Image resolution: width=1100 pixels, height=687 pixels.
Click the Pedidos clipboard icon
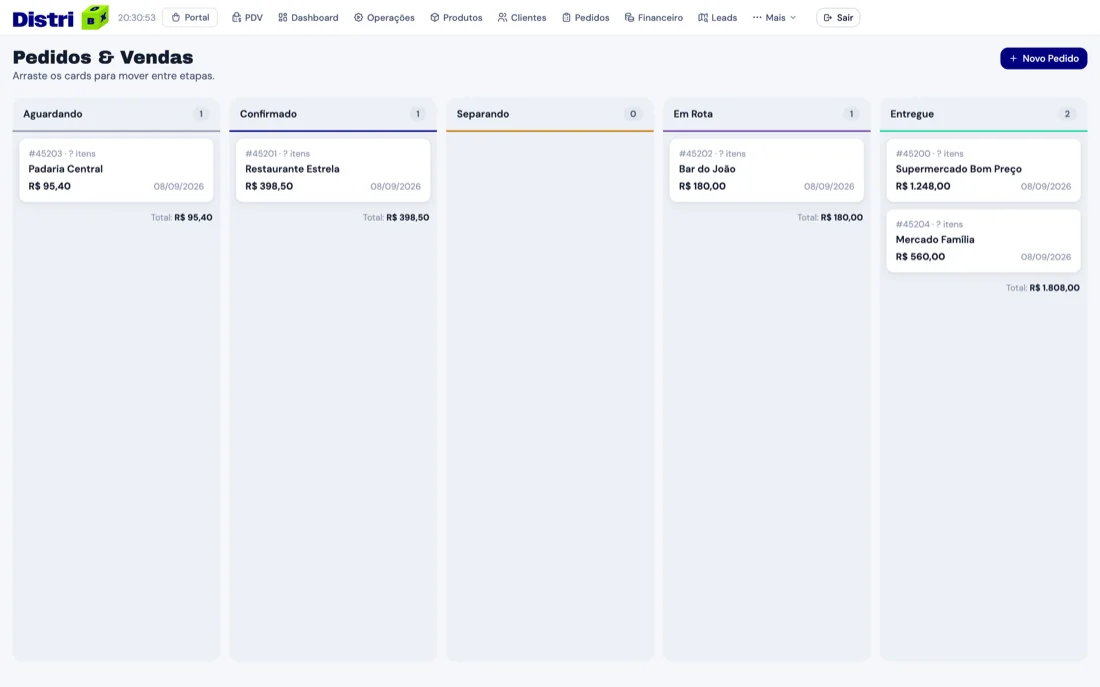(566, 18)
